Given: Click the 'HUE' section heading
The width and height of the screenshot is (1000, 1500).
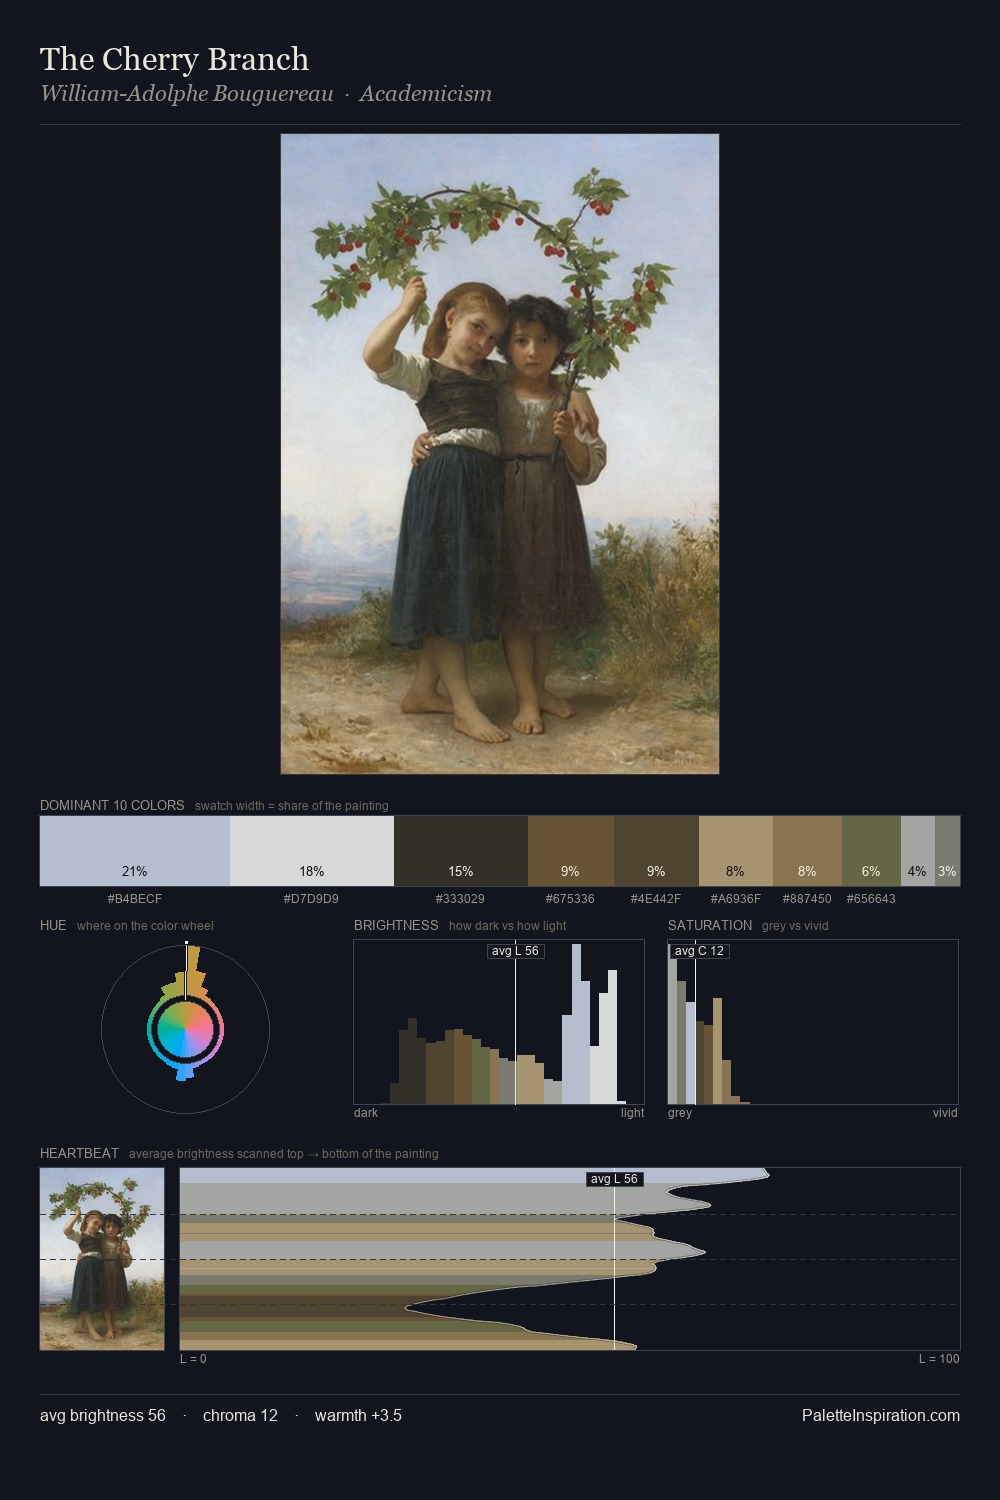Looking at the screenshot, I should [53, 925].
